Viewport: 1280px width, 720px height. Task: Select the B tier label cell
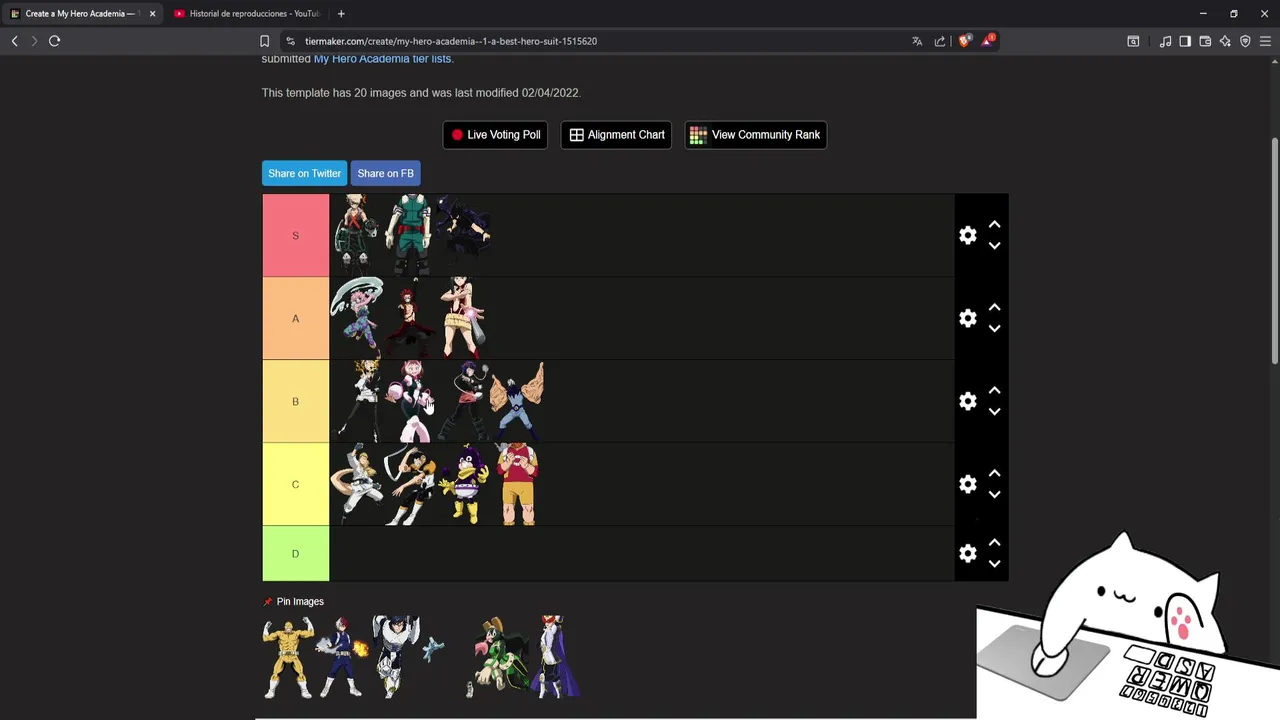click(295, 401)
